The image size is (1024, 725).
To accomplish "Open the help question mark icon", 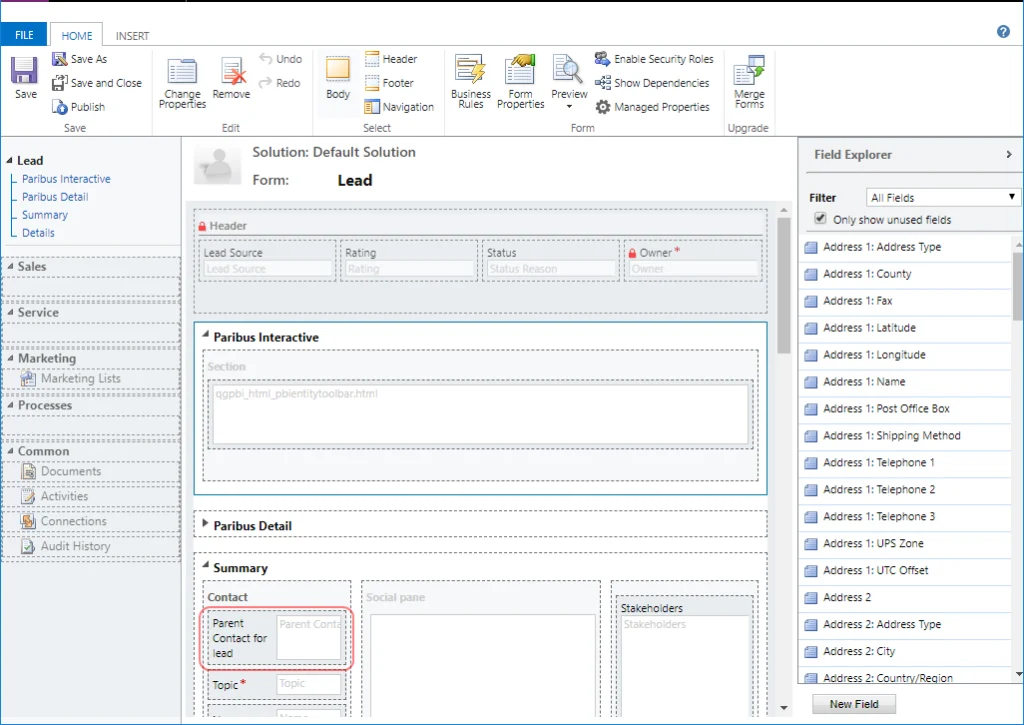I will point(1003,31).
